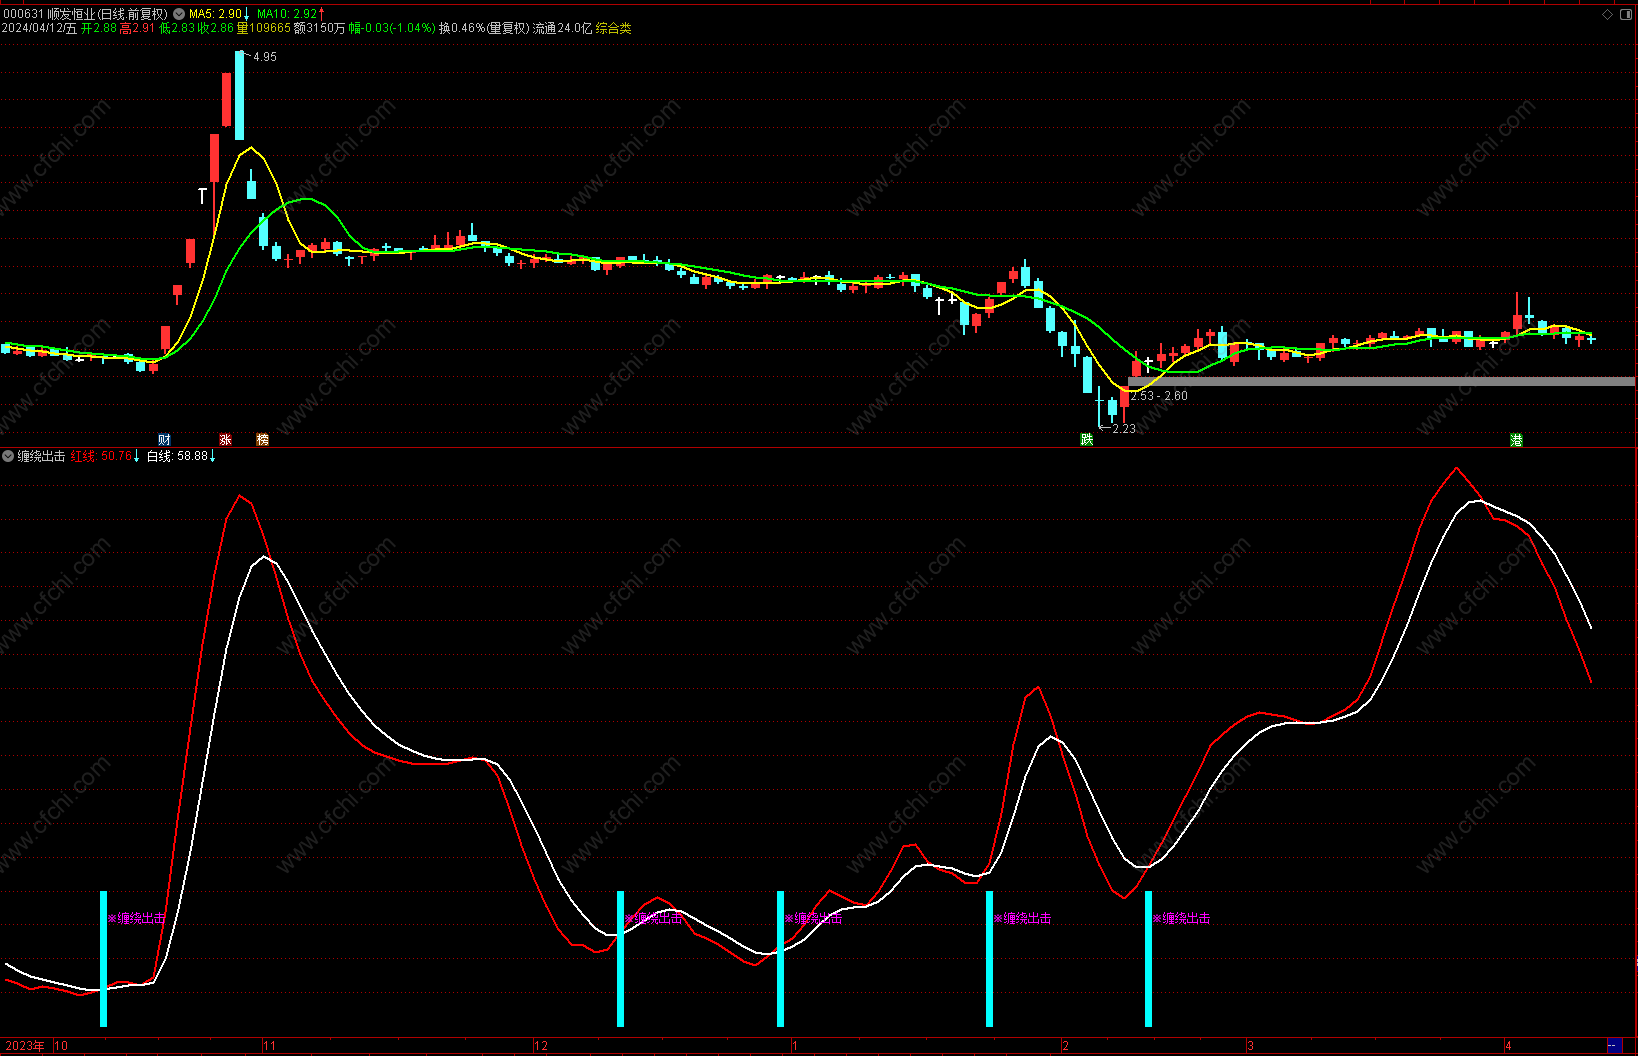This screenshot has height=1056, width=1638.
Task: Expand the main chart indicator dropdown arrow
Action: [x=179, y=14]
